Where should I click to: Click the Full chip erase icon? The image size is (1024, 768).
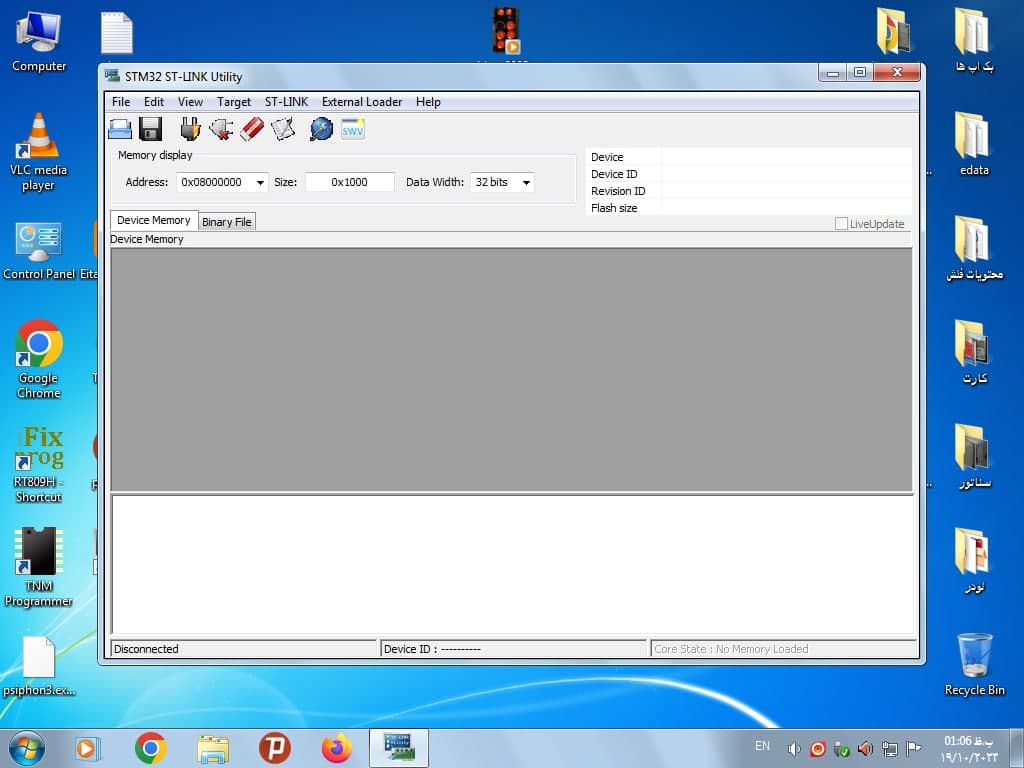tap(252, 129)
